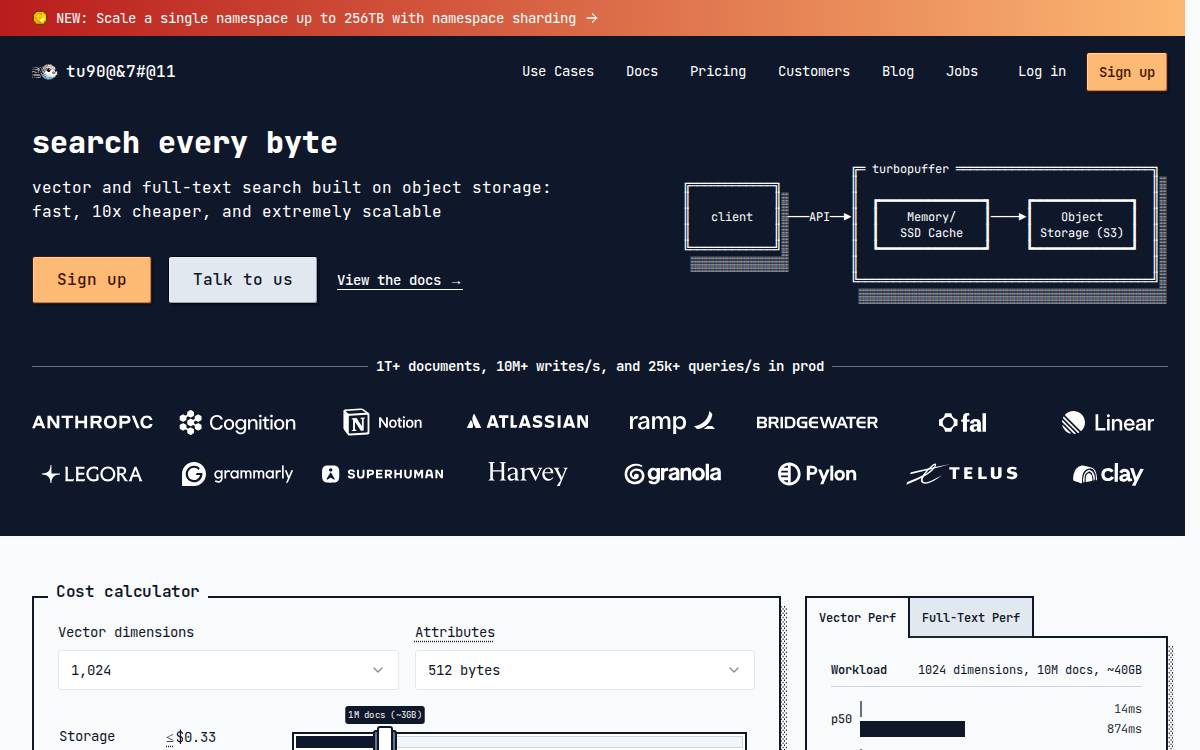Click the hero Sign up button
1200x750 pixels.
tap(92, 280)
